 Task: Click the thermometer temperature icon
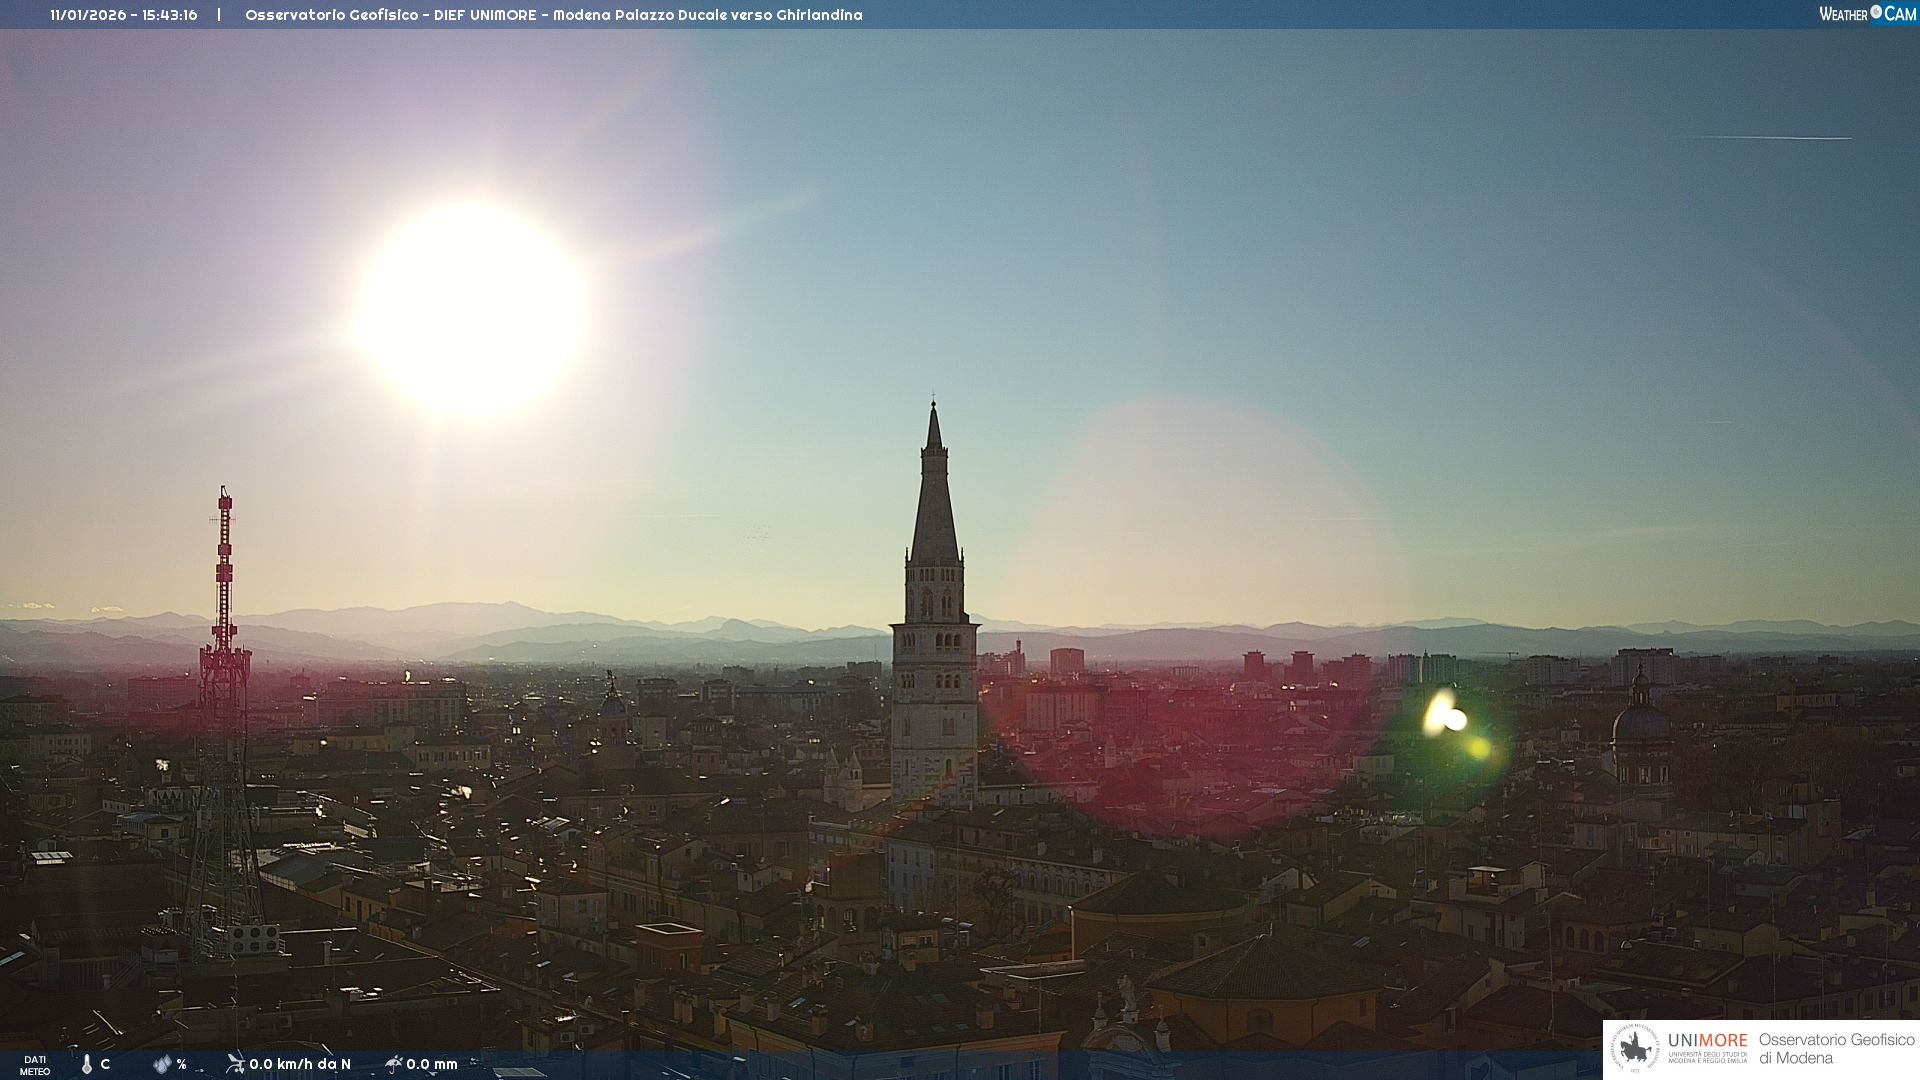(x=87, y=1064)
